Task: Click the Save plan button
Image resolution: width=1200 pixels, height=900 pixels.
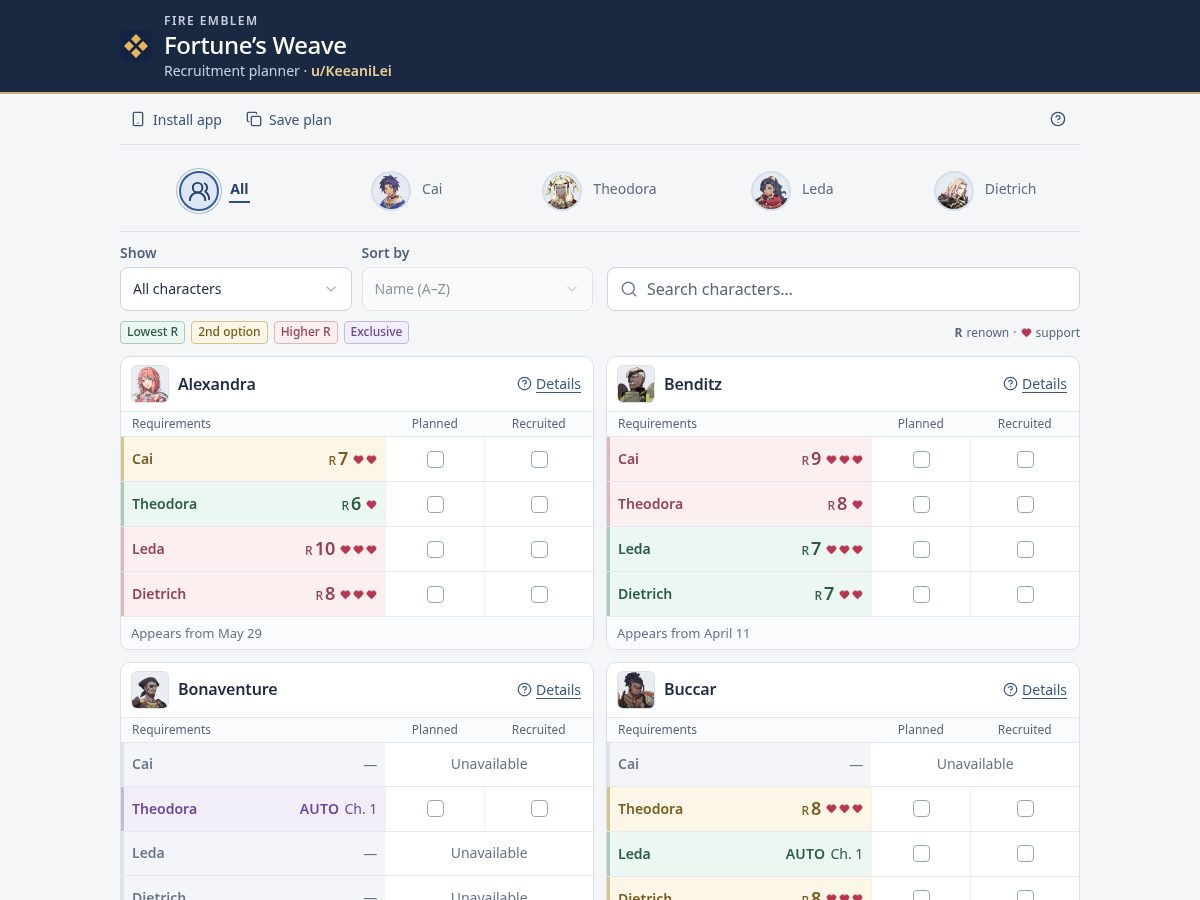Action: pos(289,119)
